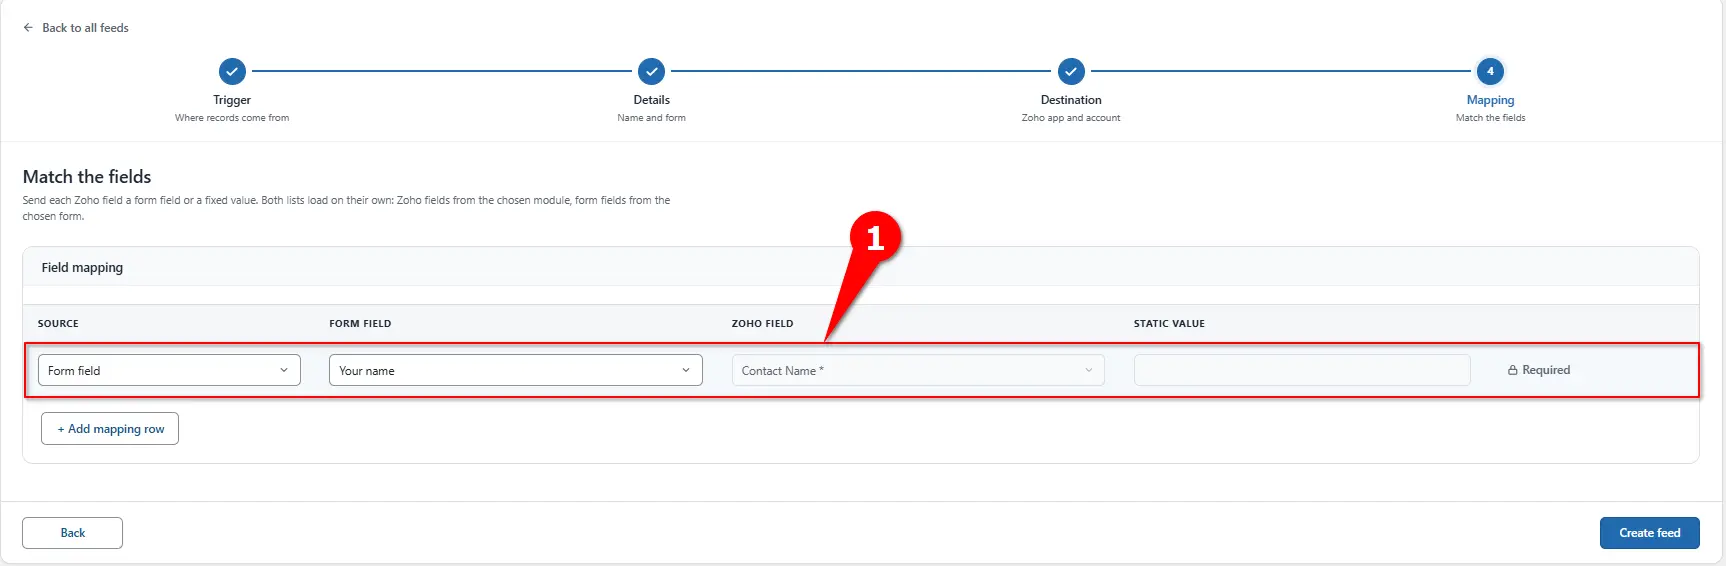Click the Static Value input box
Screen dimensions: 1726x566
pyautogui.click(x=1302, y=370)
